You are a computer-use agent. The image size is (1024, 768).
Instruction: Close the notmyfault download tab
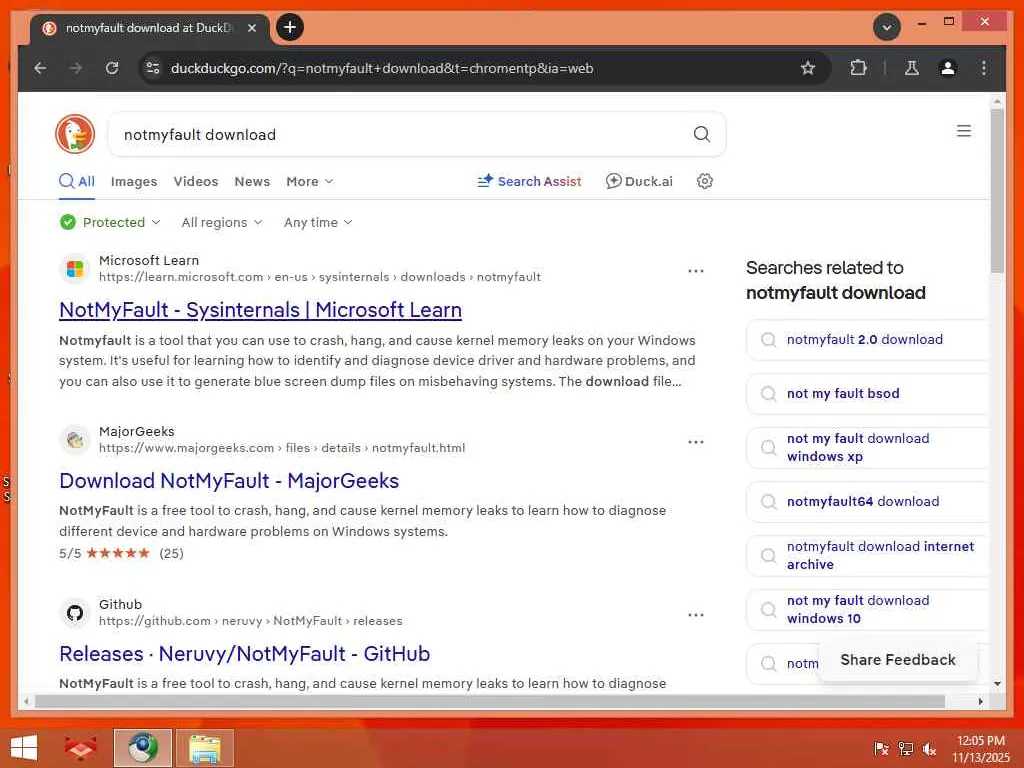[252, 28]
